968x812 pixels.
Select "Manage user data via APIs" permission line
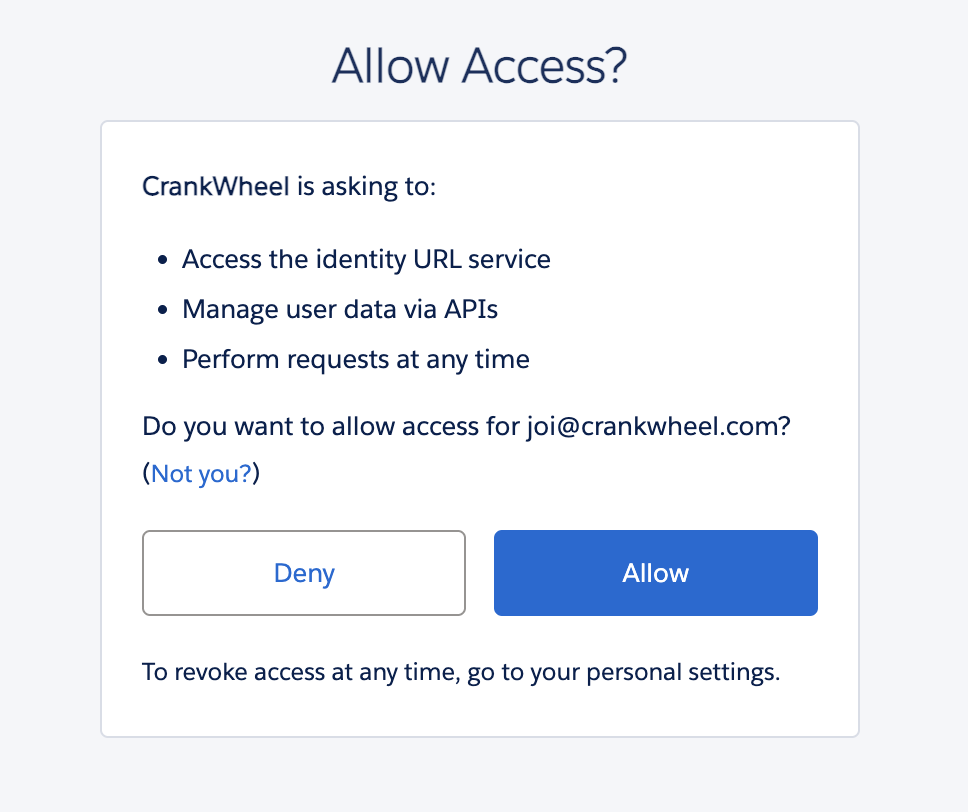pos(340,309)
